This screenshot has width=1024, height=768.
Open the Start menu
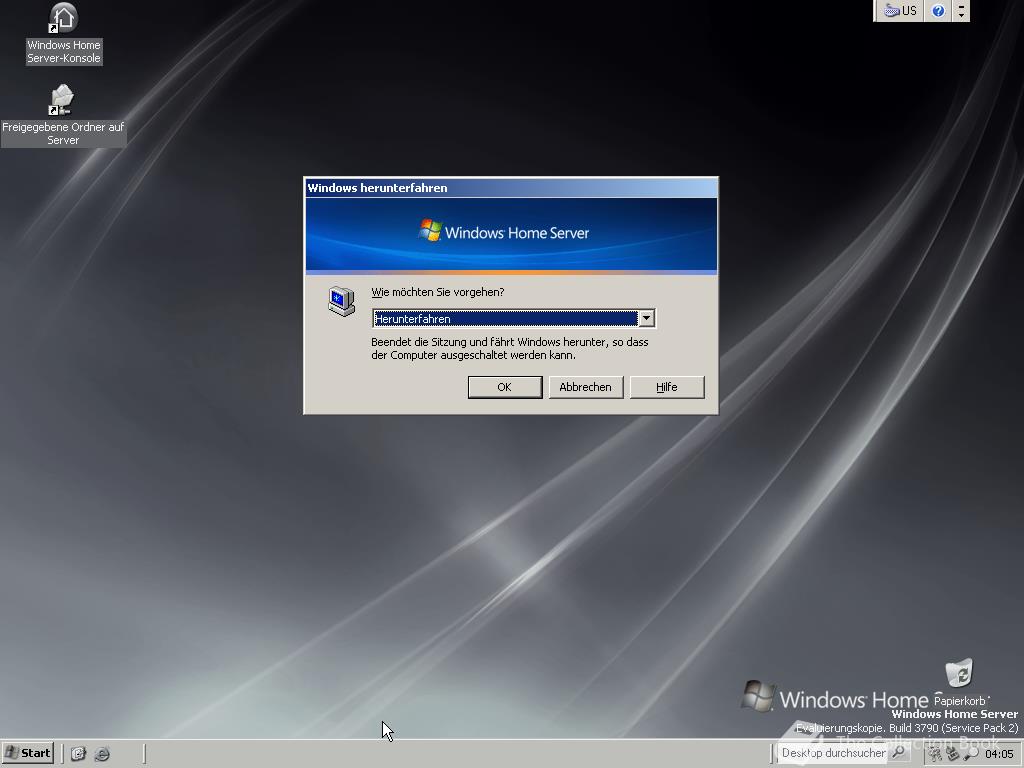28,753
